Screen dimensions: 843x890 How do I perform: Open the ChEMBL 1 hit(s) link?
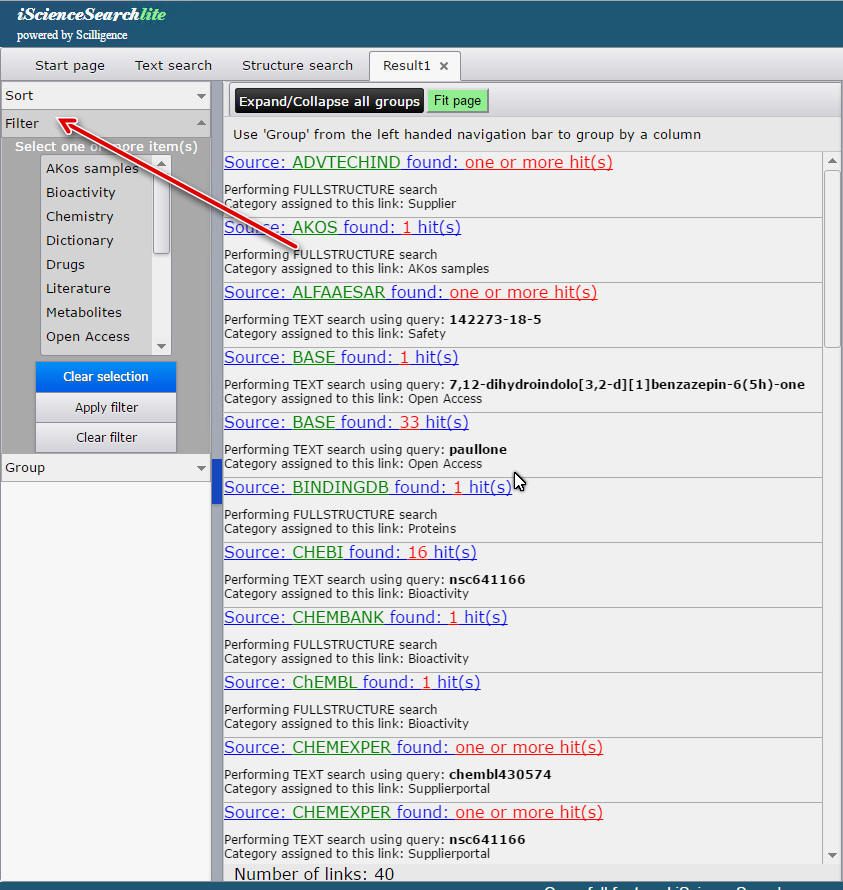(x=352, y=682)
